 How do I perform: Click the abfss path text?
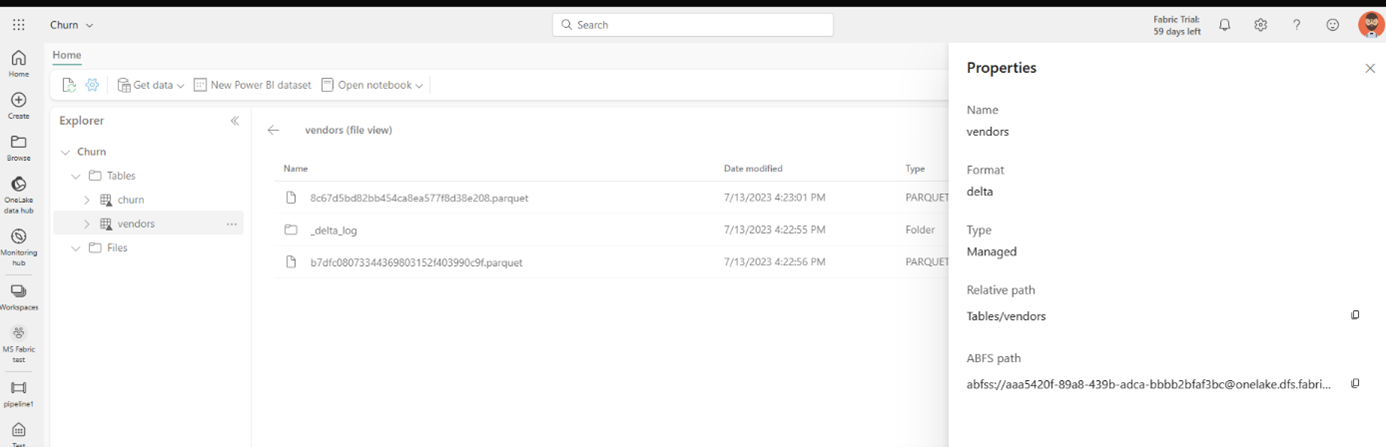(1149, 384)
